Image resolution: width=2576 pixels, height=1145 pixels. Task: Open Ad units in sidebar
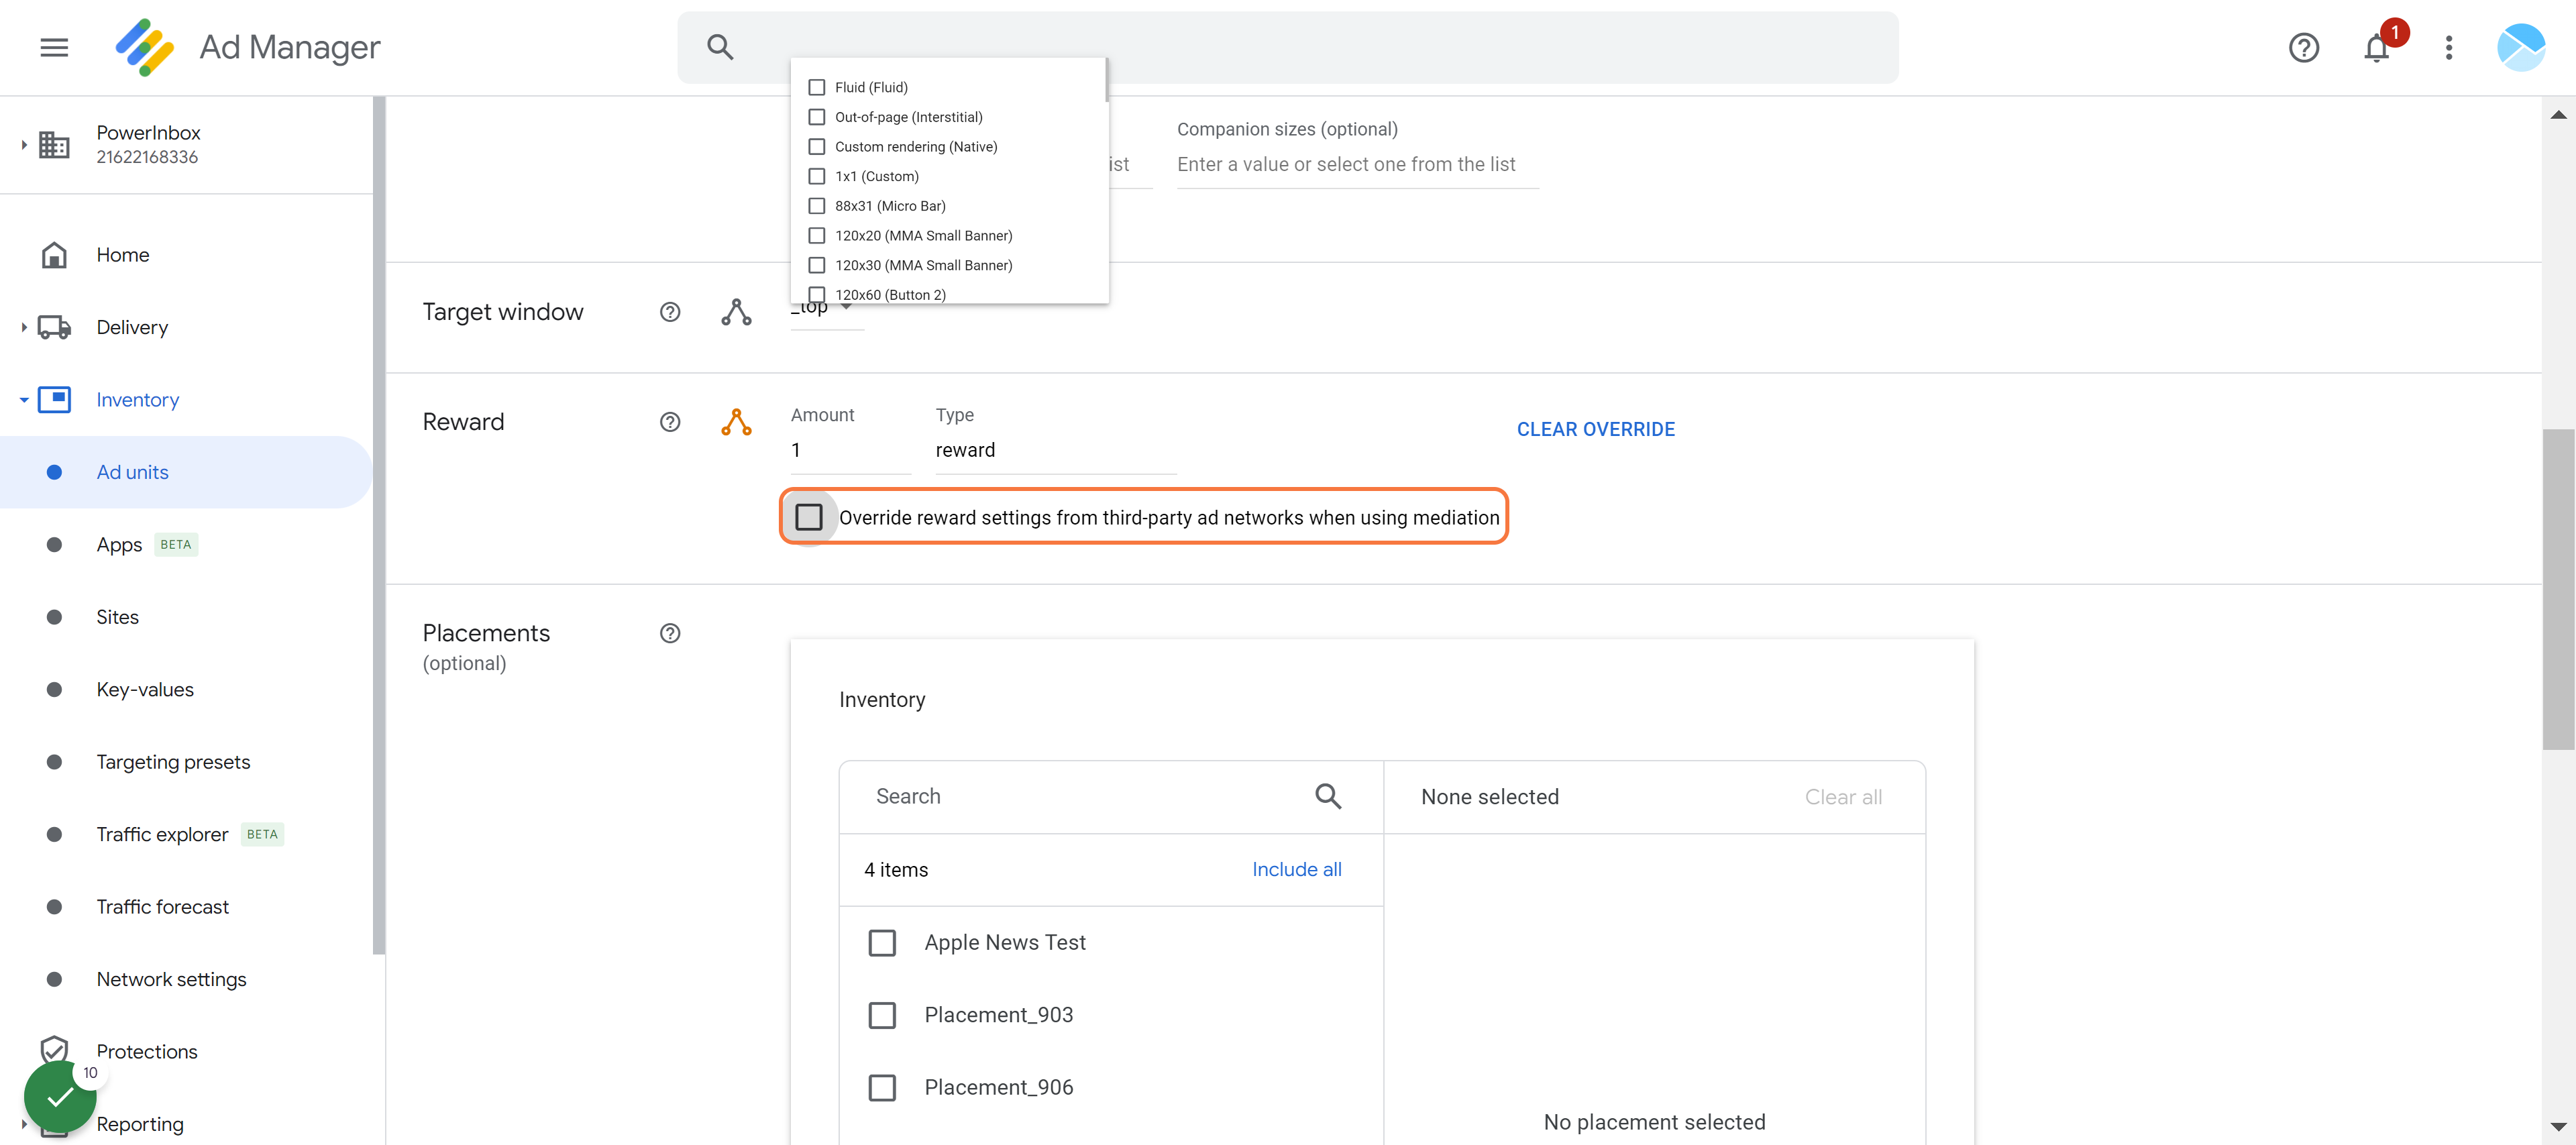click(186, 472)
